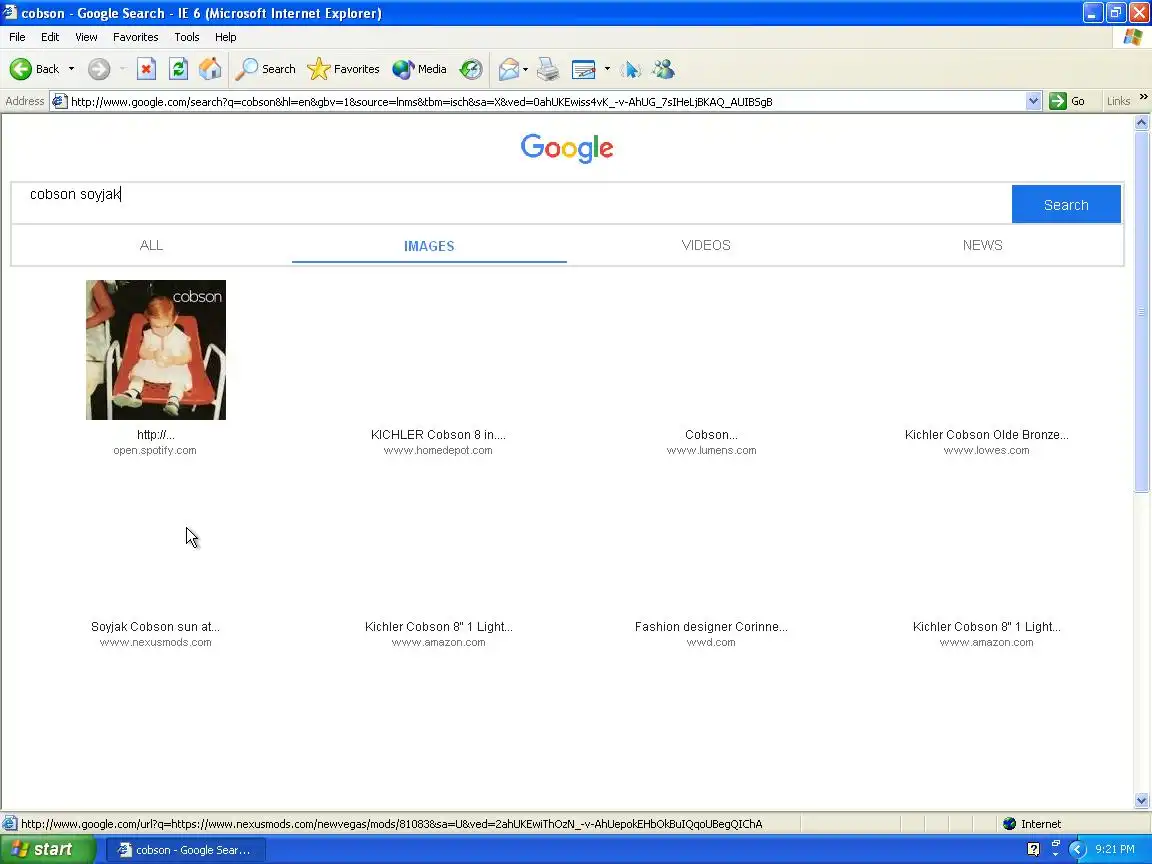The image size is (1152, 864).
Task: Open the History toolbar icon
Action: 471,69
